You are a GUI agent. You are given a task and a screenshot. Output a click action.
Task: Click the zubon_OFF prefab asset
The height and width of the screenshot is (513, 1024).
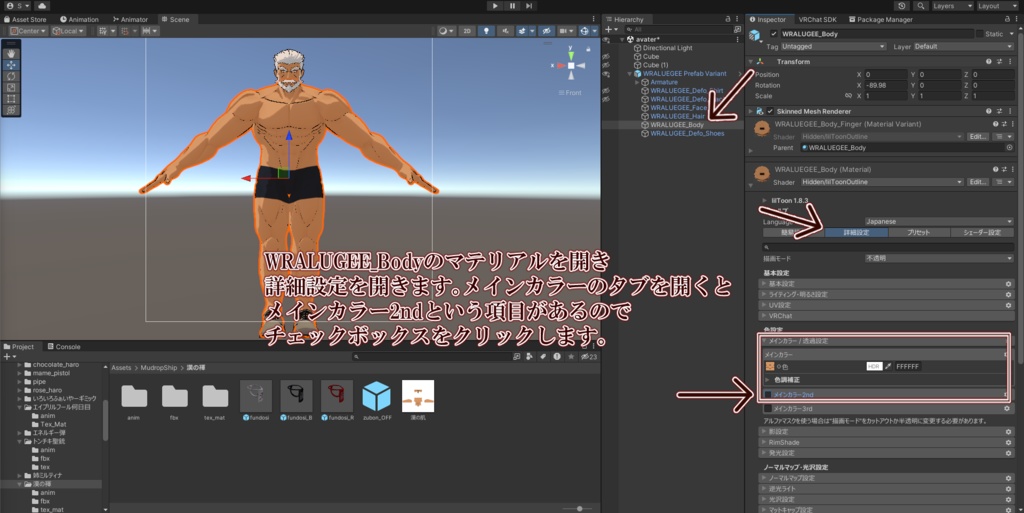pyautogui.click(x=377, y=396)
